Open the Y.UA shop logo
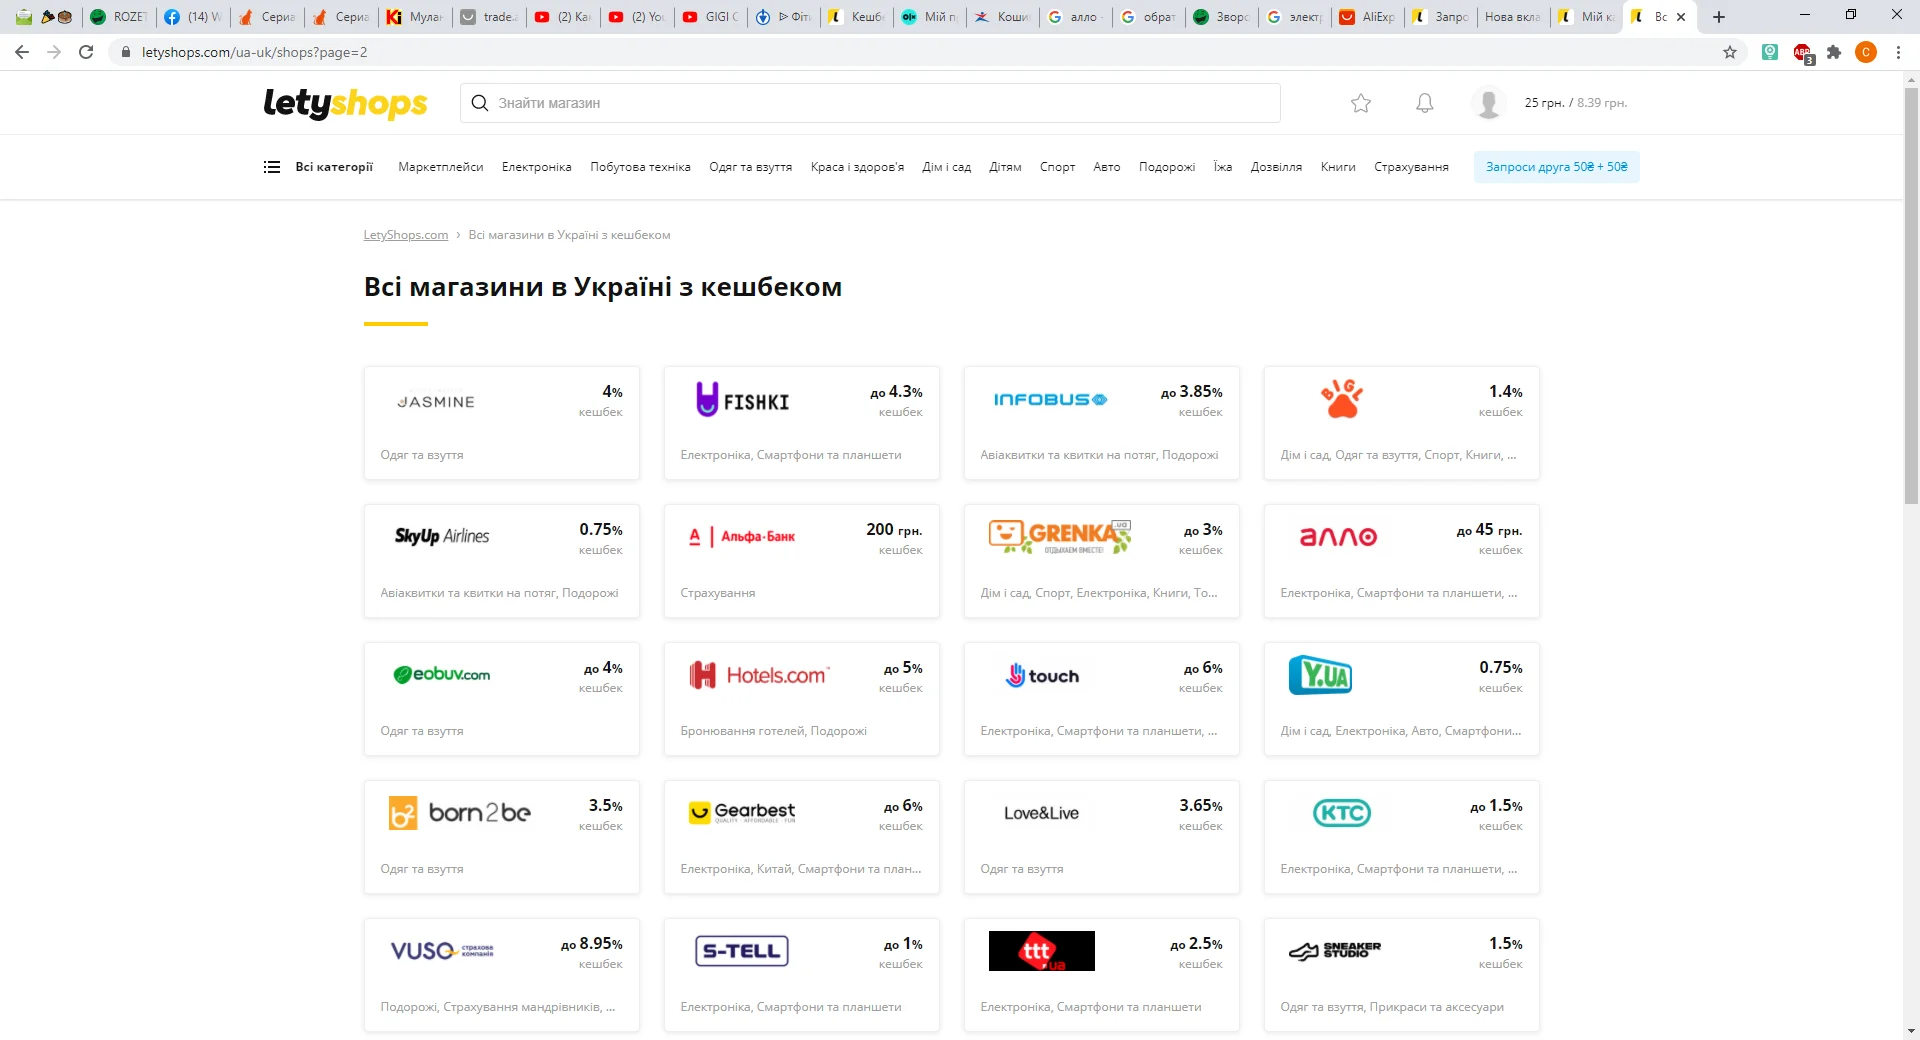 (1320, 675)
